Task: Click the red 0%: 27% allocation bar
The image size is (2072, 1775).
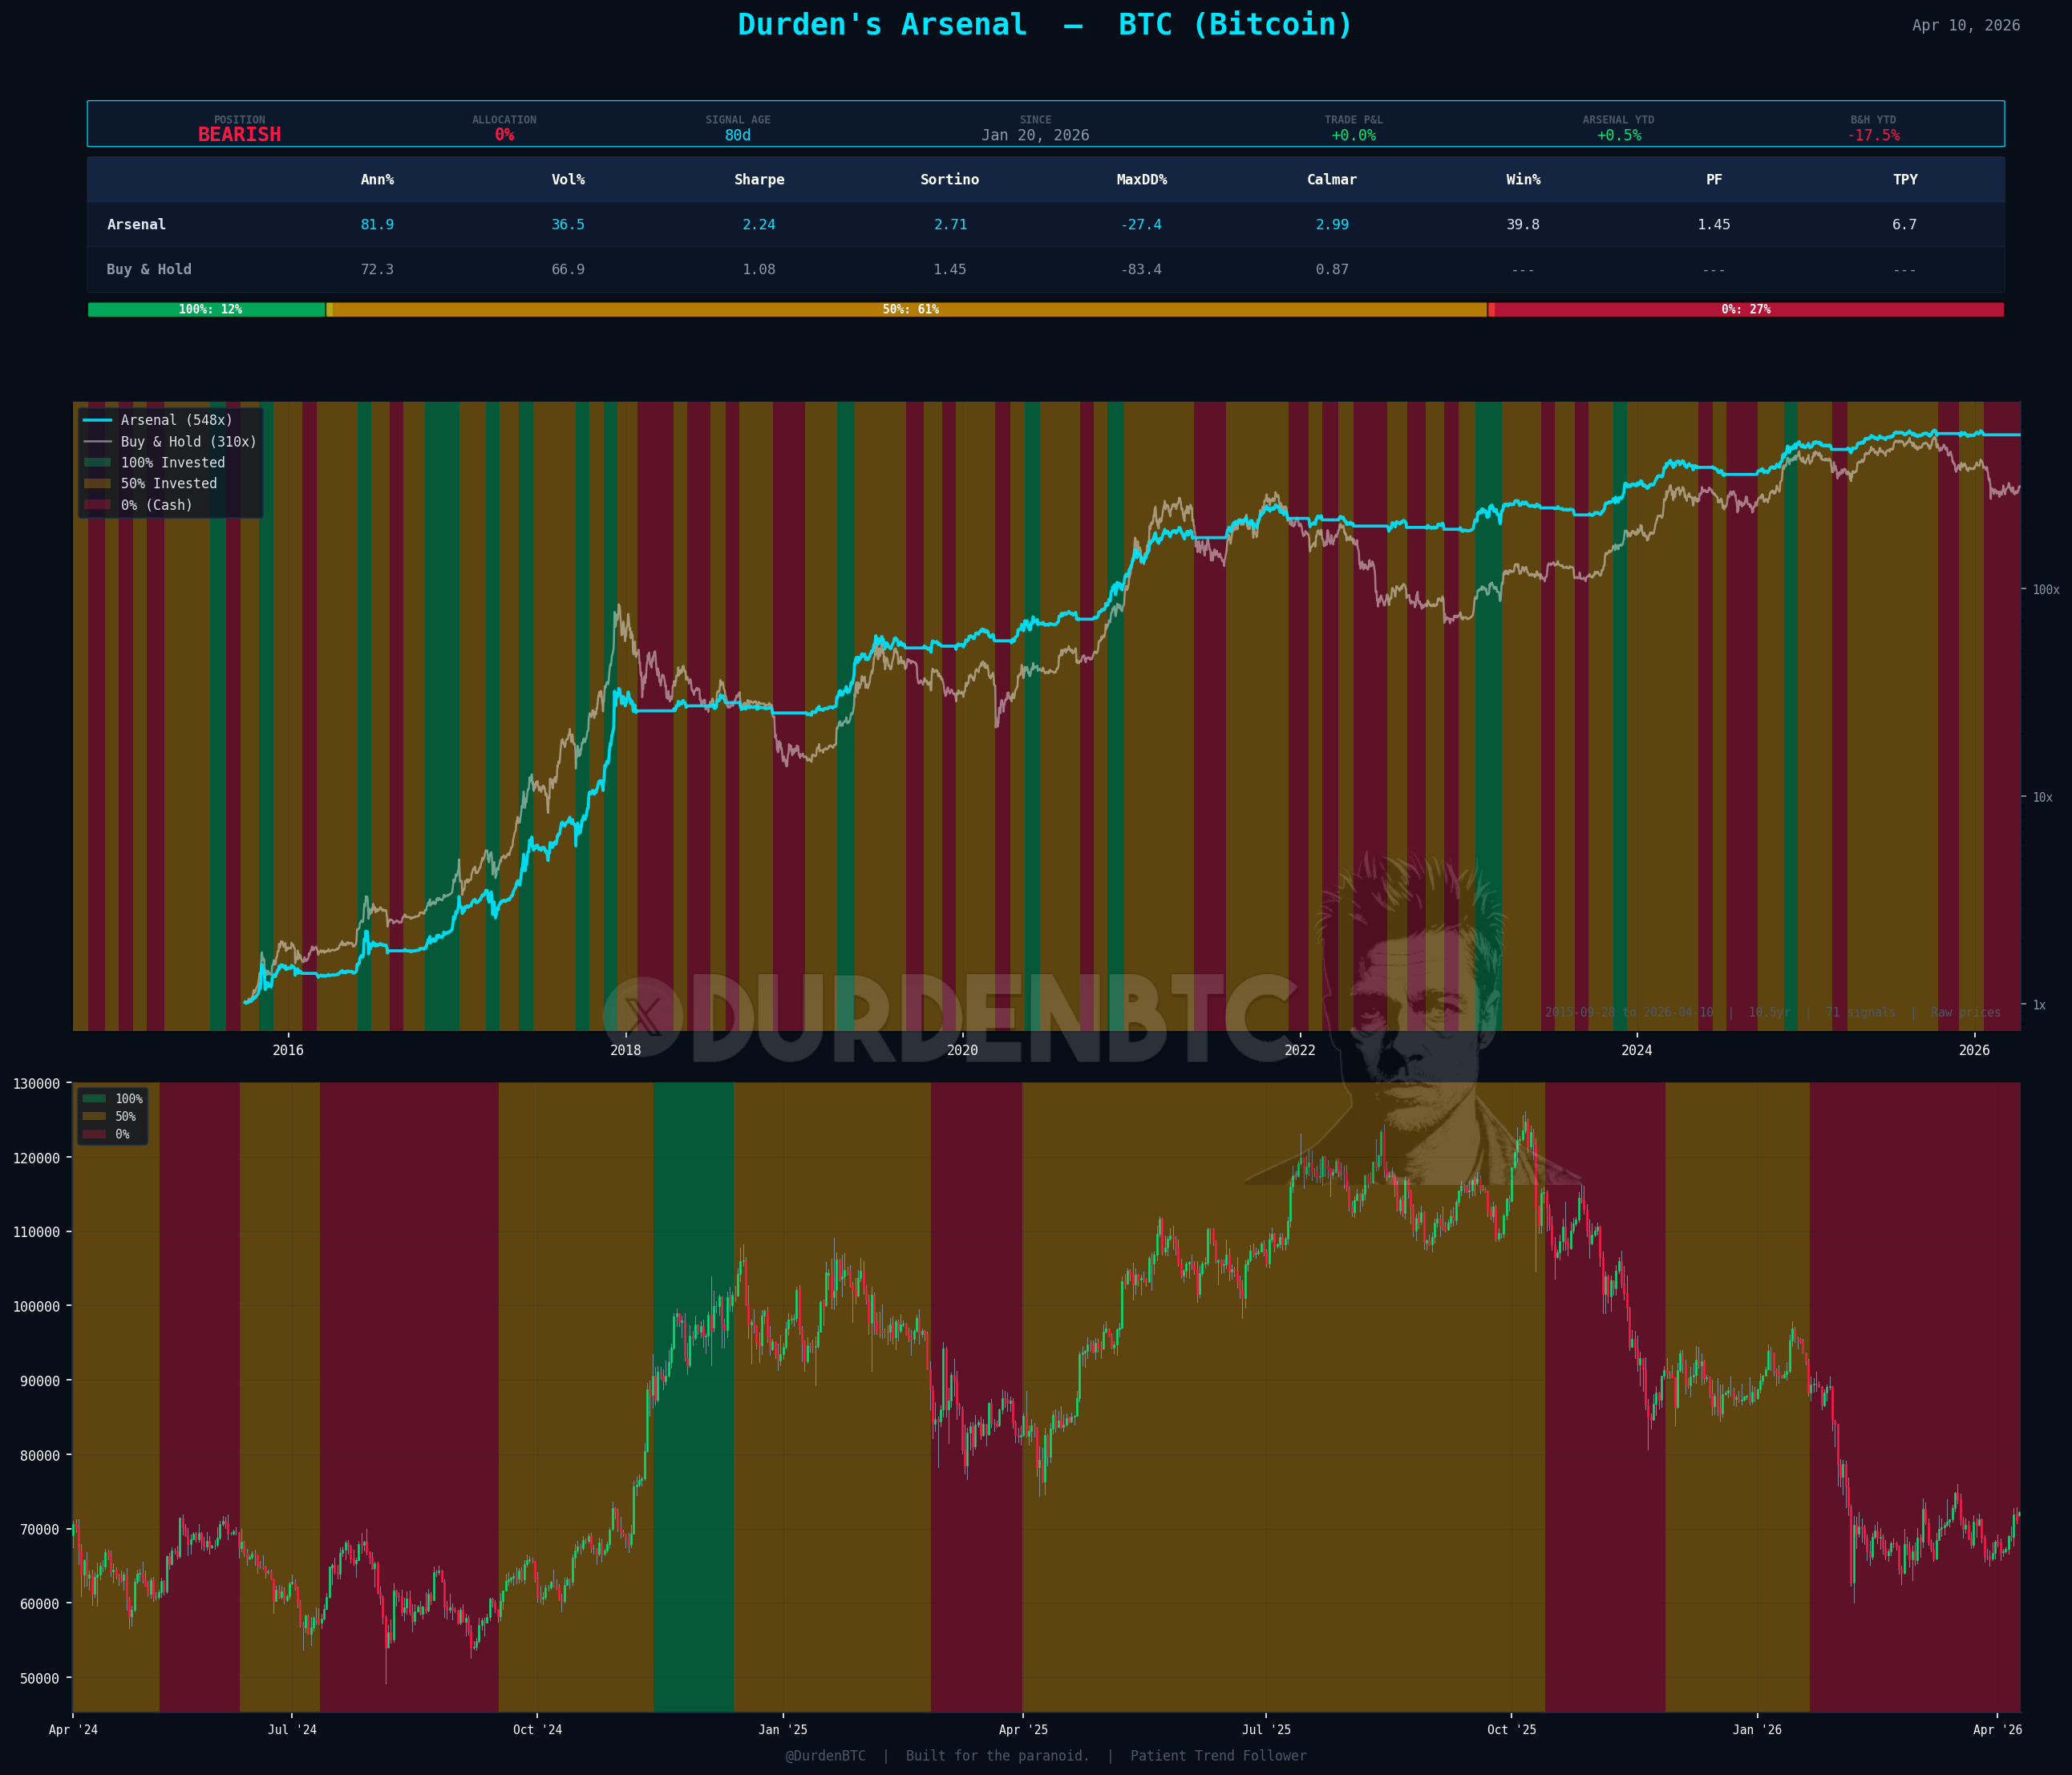Action: click(x=1746, y=310)
